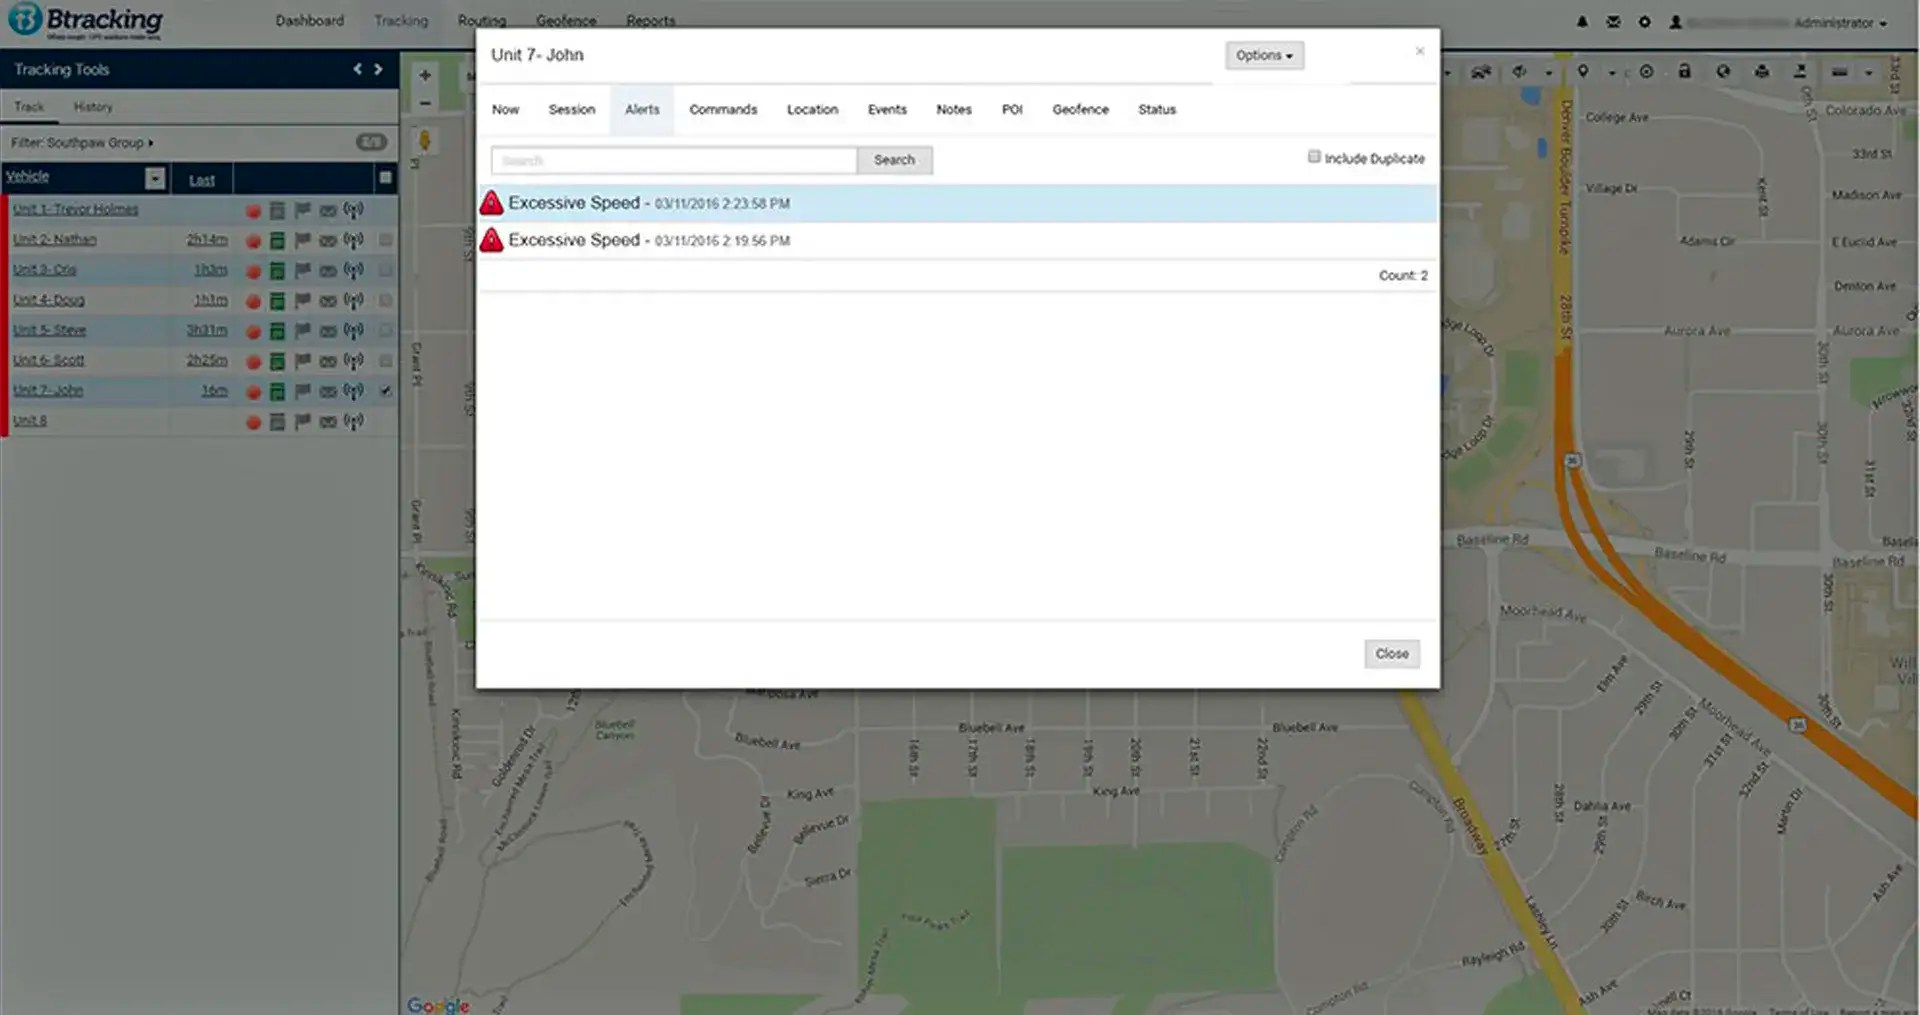Tick the checkbox for Unit 2- Nathan
The image size is (1920, 1015).
click(x=385, y=240)
